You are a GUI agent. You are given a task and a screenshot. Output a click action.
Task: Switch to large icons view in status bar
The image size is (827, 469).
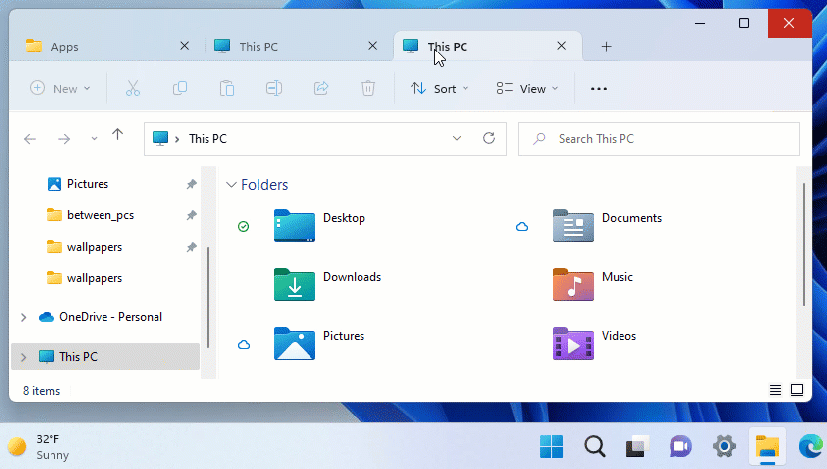pos(797,389)
